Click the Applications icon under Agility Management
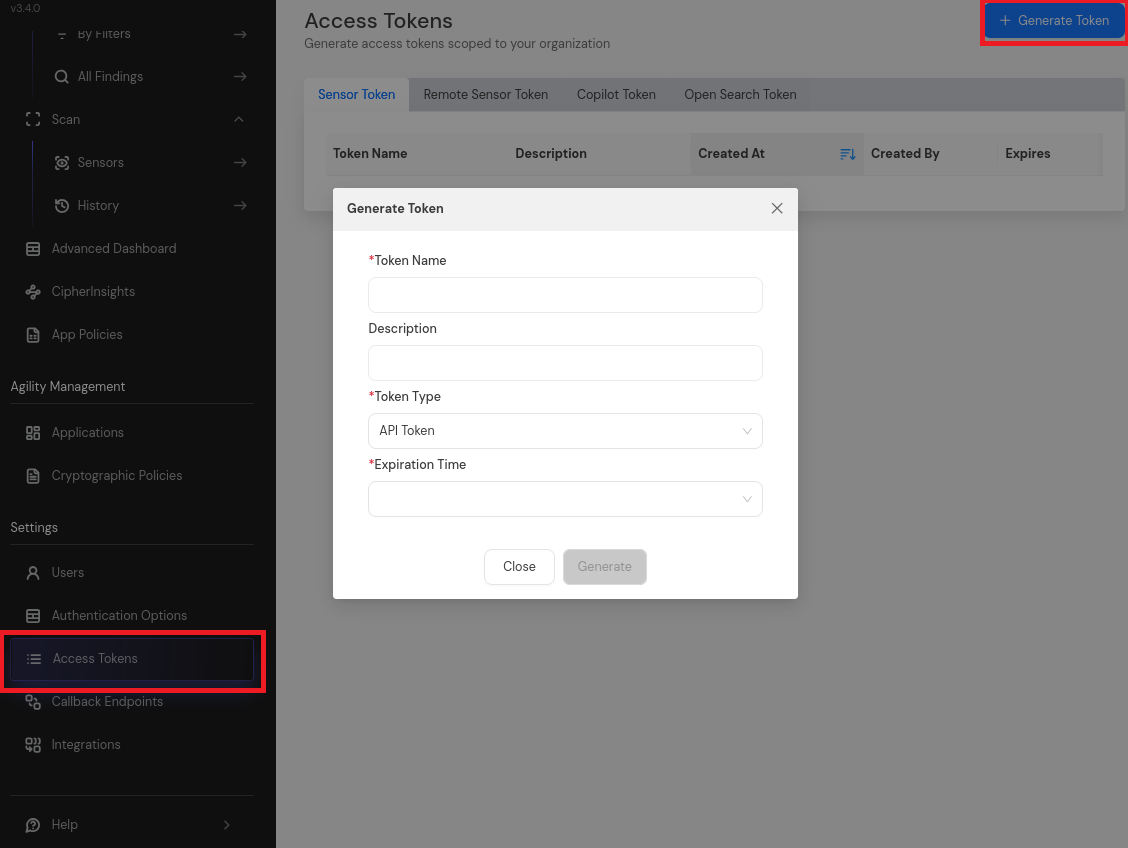 (33, 432)
